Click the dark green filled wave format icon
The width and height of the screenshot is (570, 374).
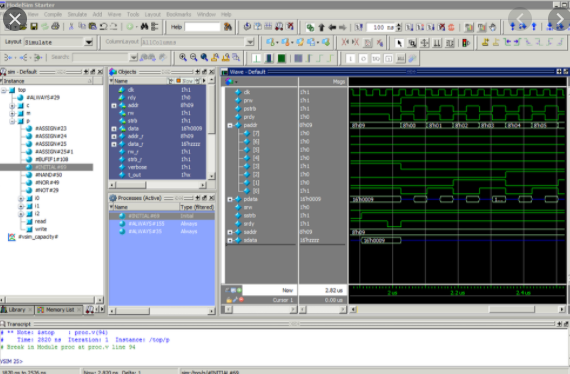[x=281, y=58]
